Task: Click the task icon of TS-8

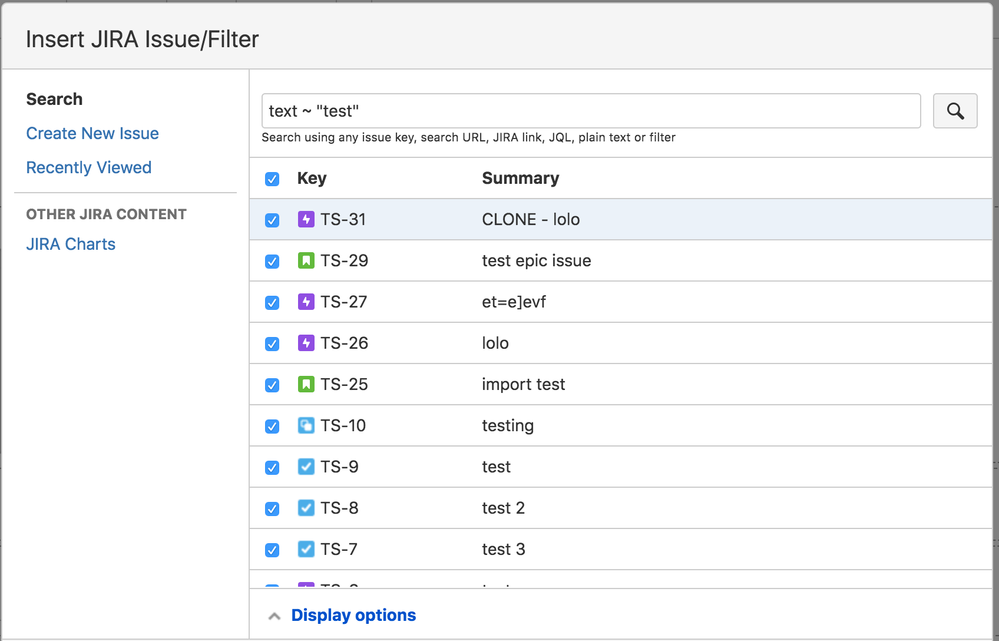Action: click(x=306, y=508)
